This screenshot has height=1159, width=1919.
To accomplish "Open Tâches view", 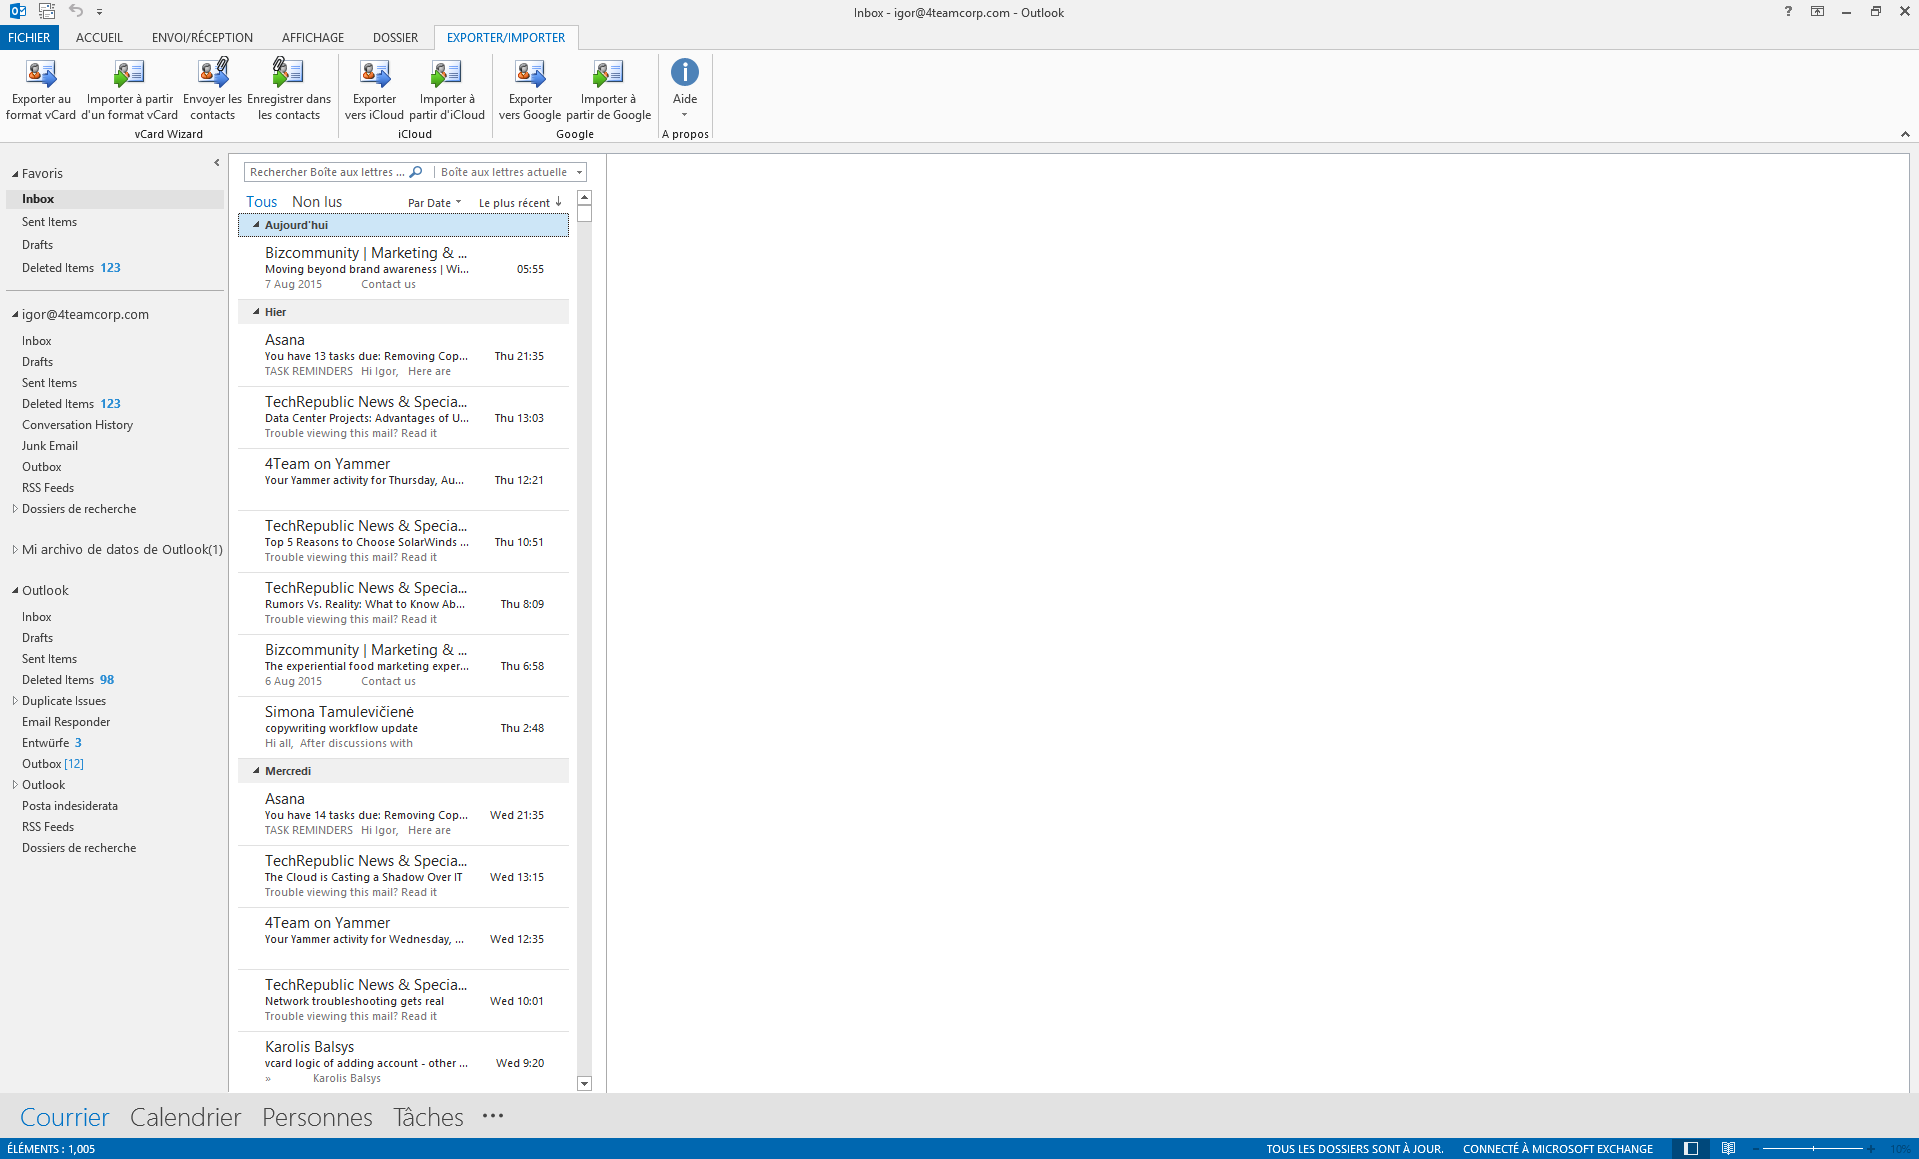I will [x=428, y=1117].
